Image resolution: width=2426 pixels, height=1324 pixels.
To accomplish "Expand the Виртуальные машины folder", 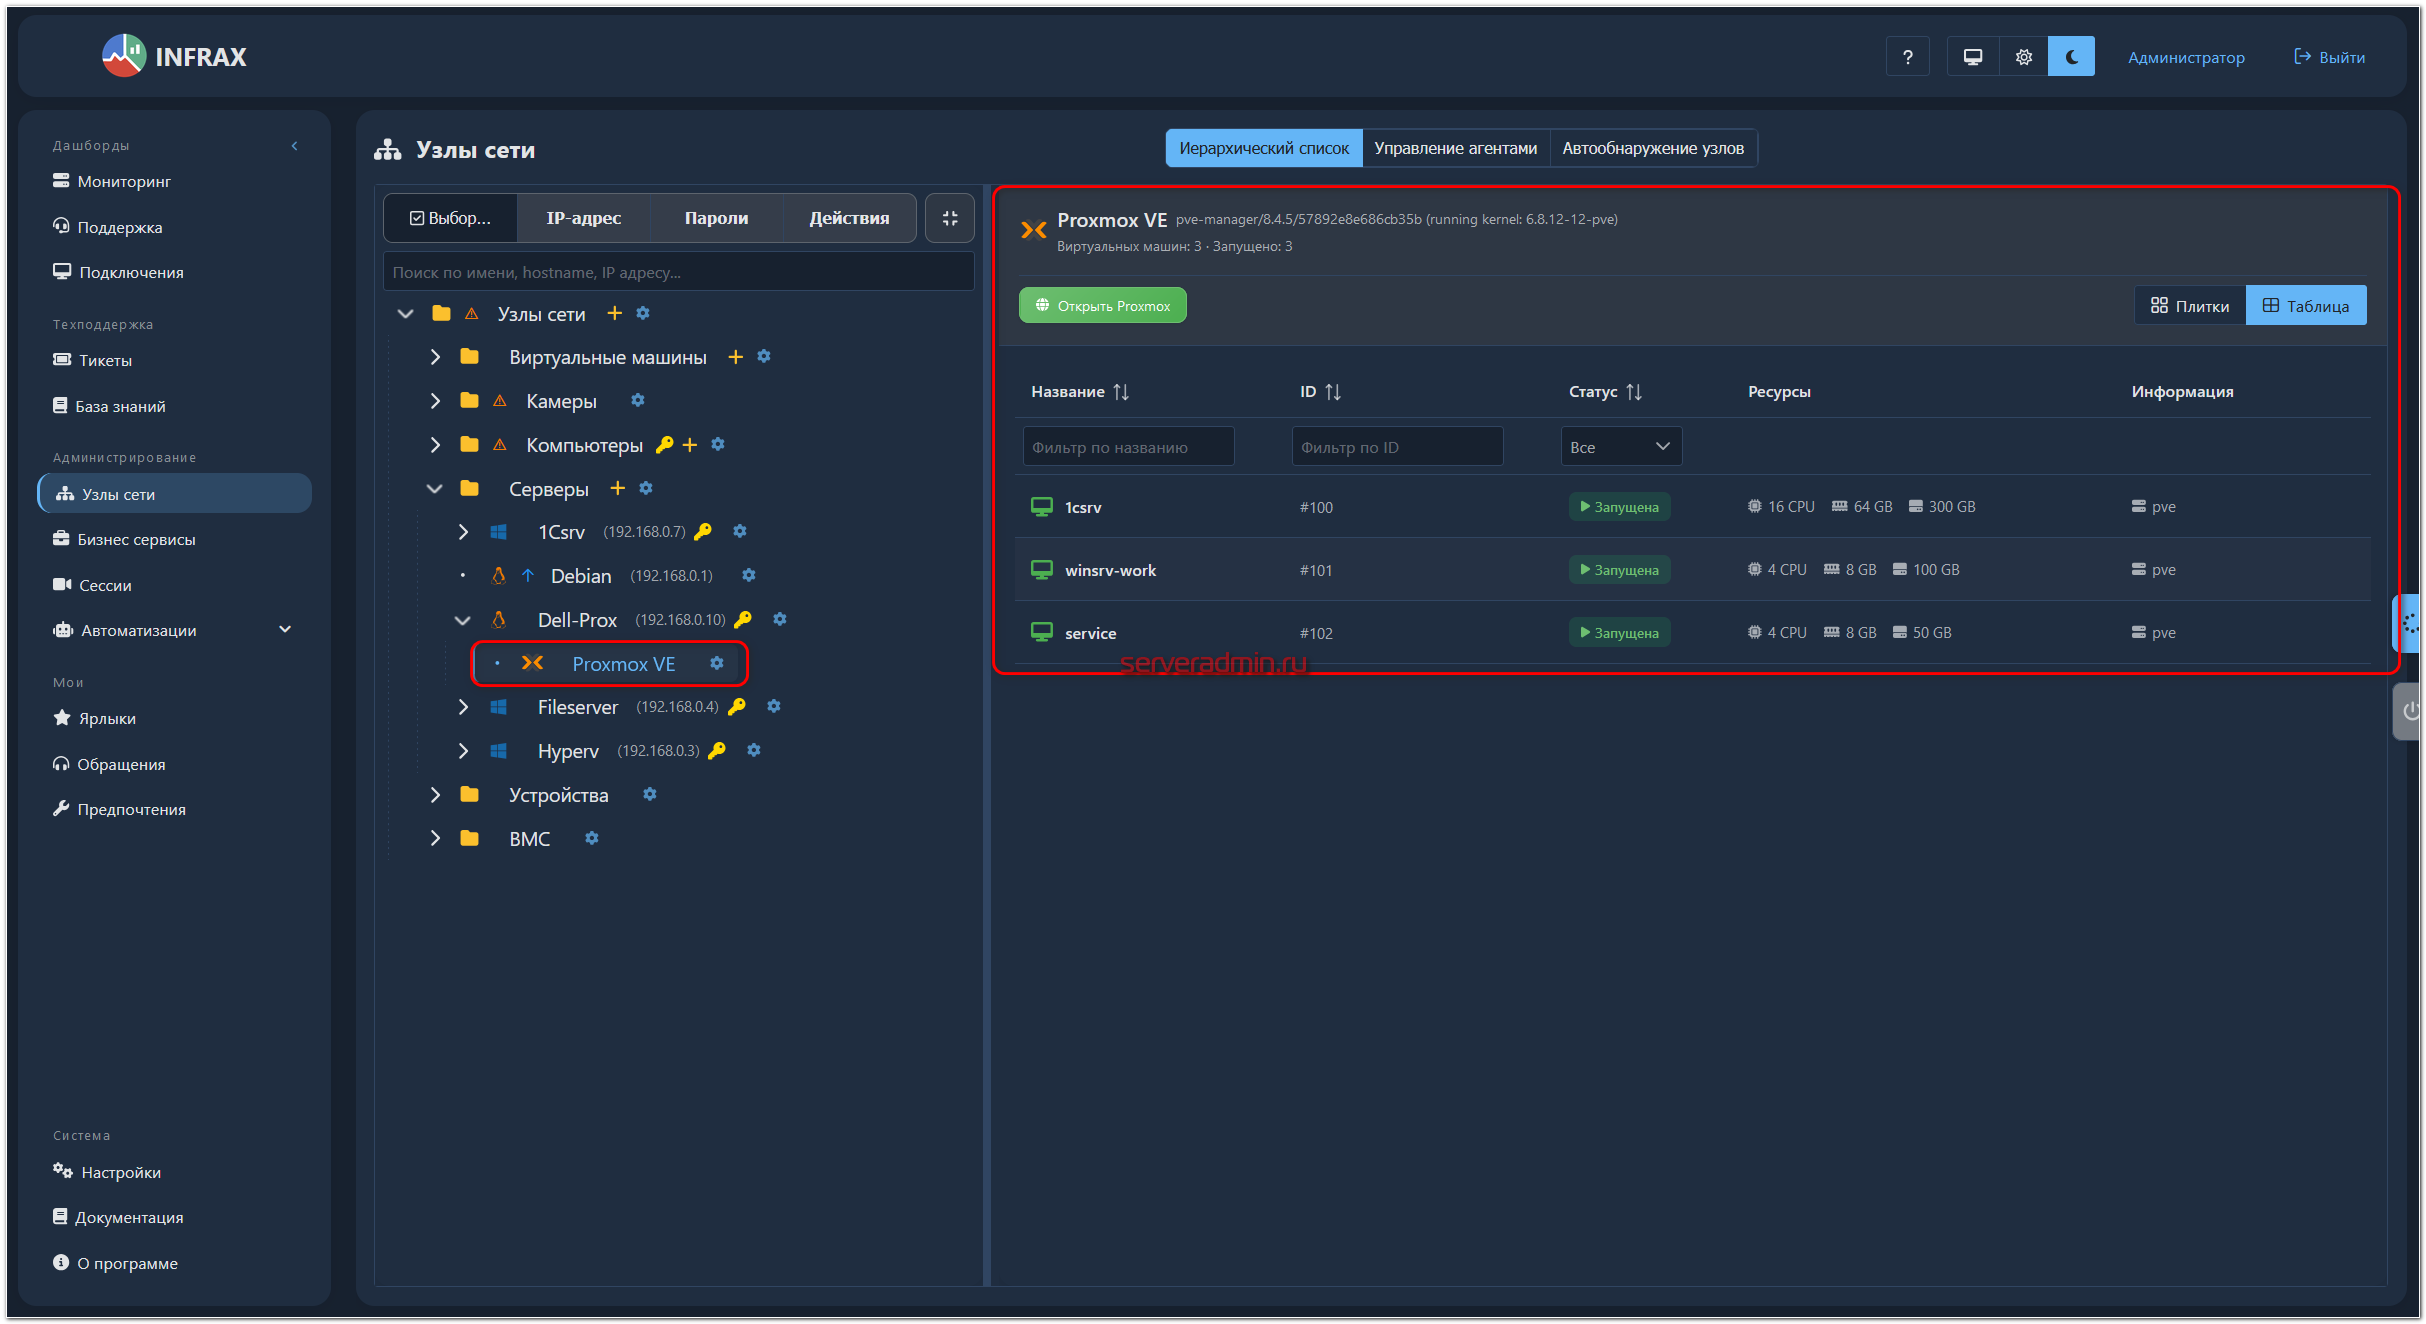I will point(435,357).
